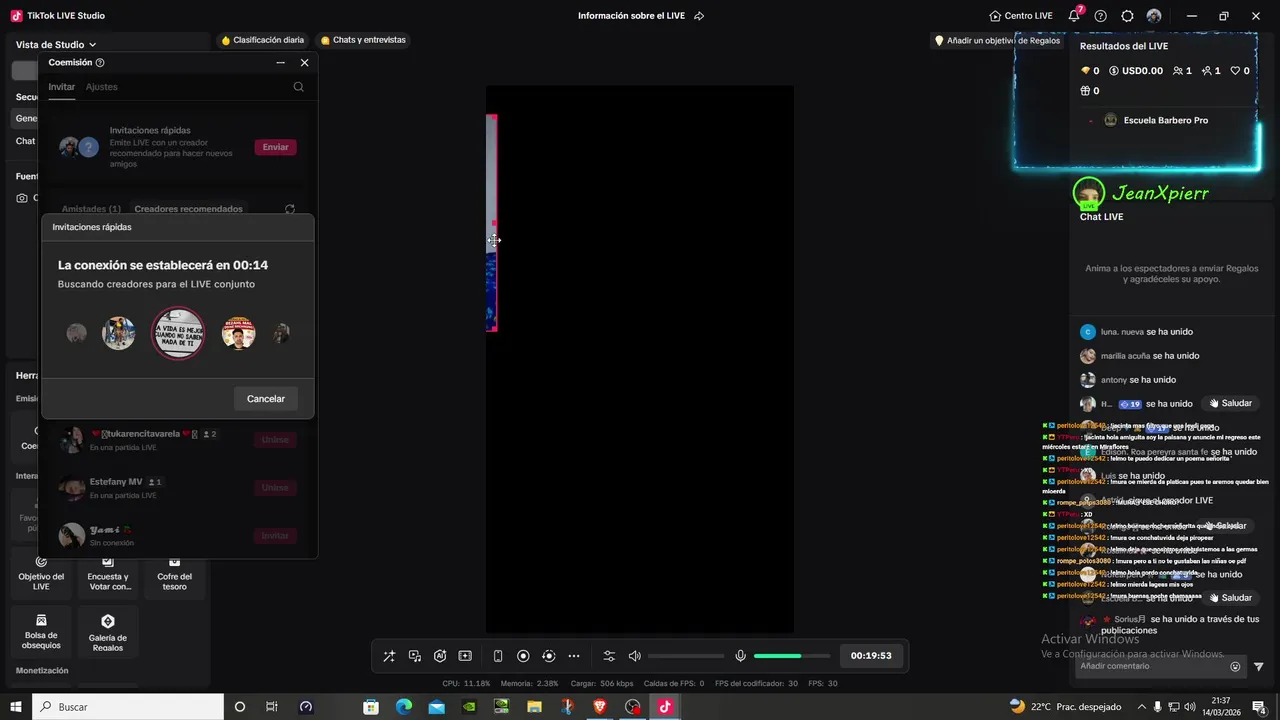This screenshot has width=1280, height=720.
Task: Click the search icon in Coemisión panel
Action: pyautogui.click(x=298, y=87)
